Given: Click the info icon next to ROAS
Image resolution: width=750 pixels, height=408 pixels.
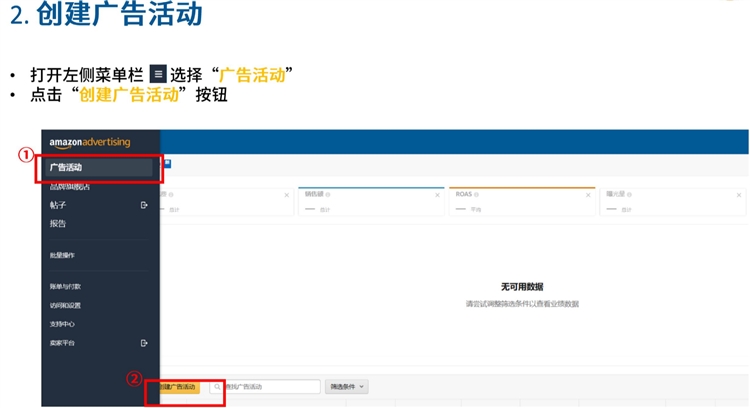Looking at the screenshot, I should click(x=476, y=195).
